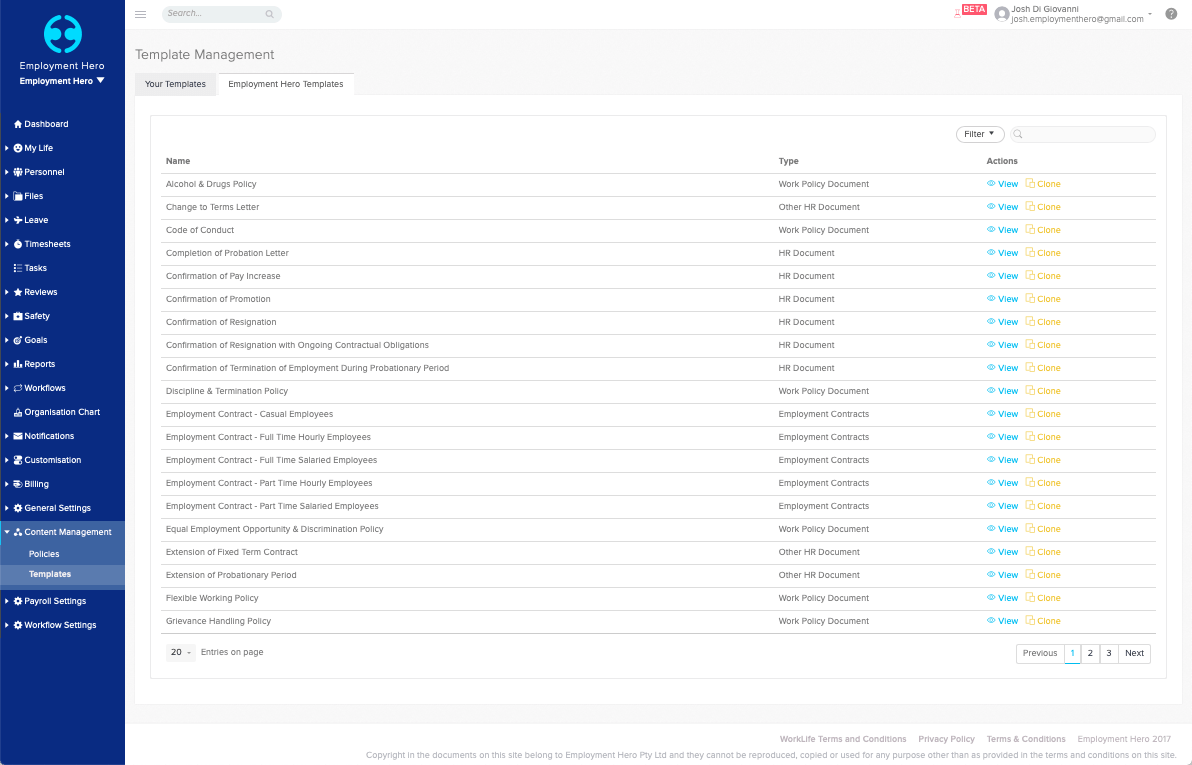Image resolution: width=1192 pixels, height=765 pixels.
Task: Open the entries per page dropdown
Action: point(181,652)
